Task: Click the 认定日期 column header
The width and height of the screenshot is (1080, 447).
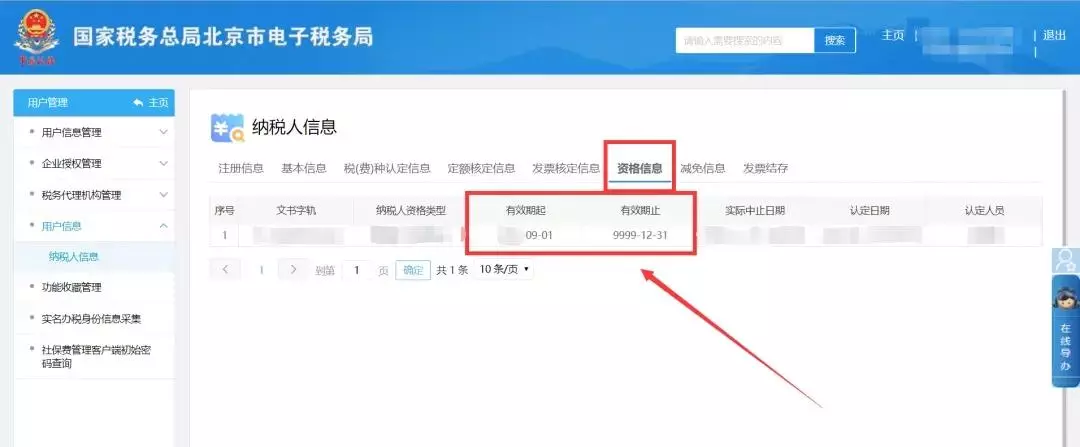Action: point(869,211)
